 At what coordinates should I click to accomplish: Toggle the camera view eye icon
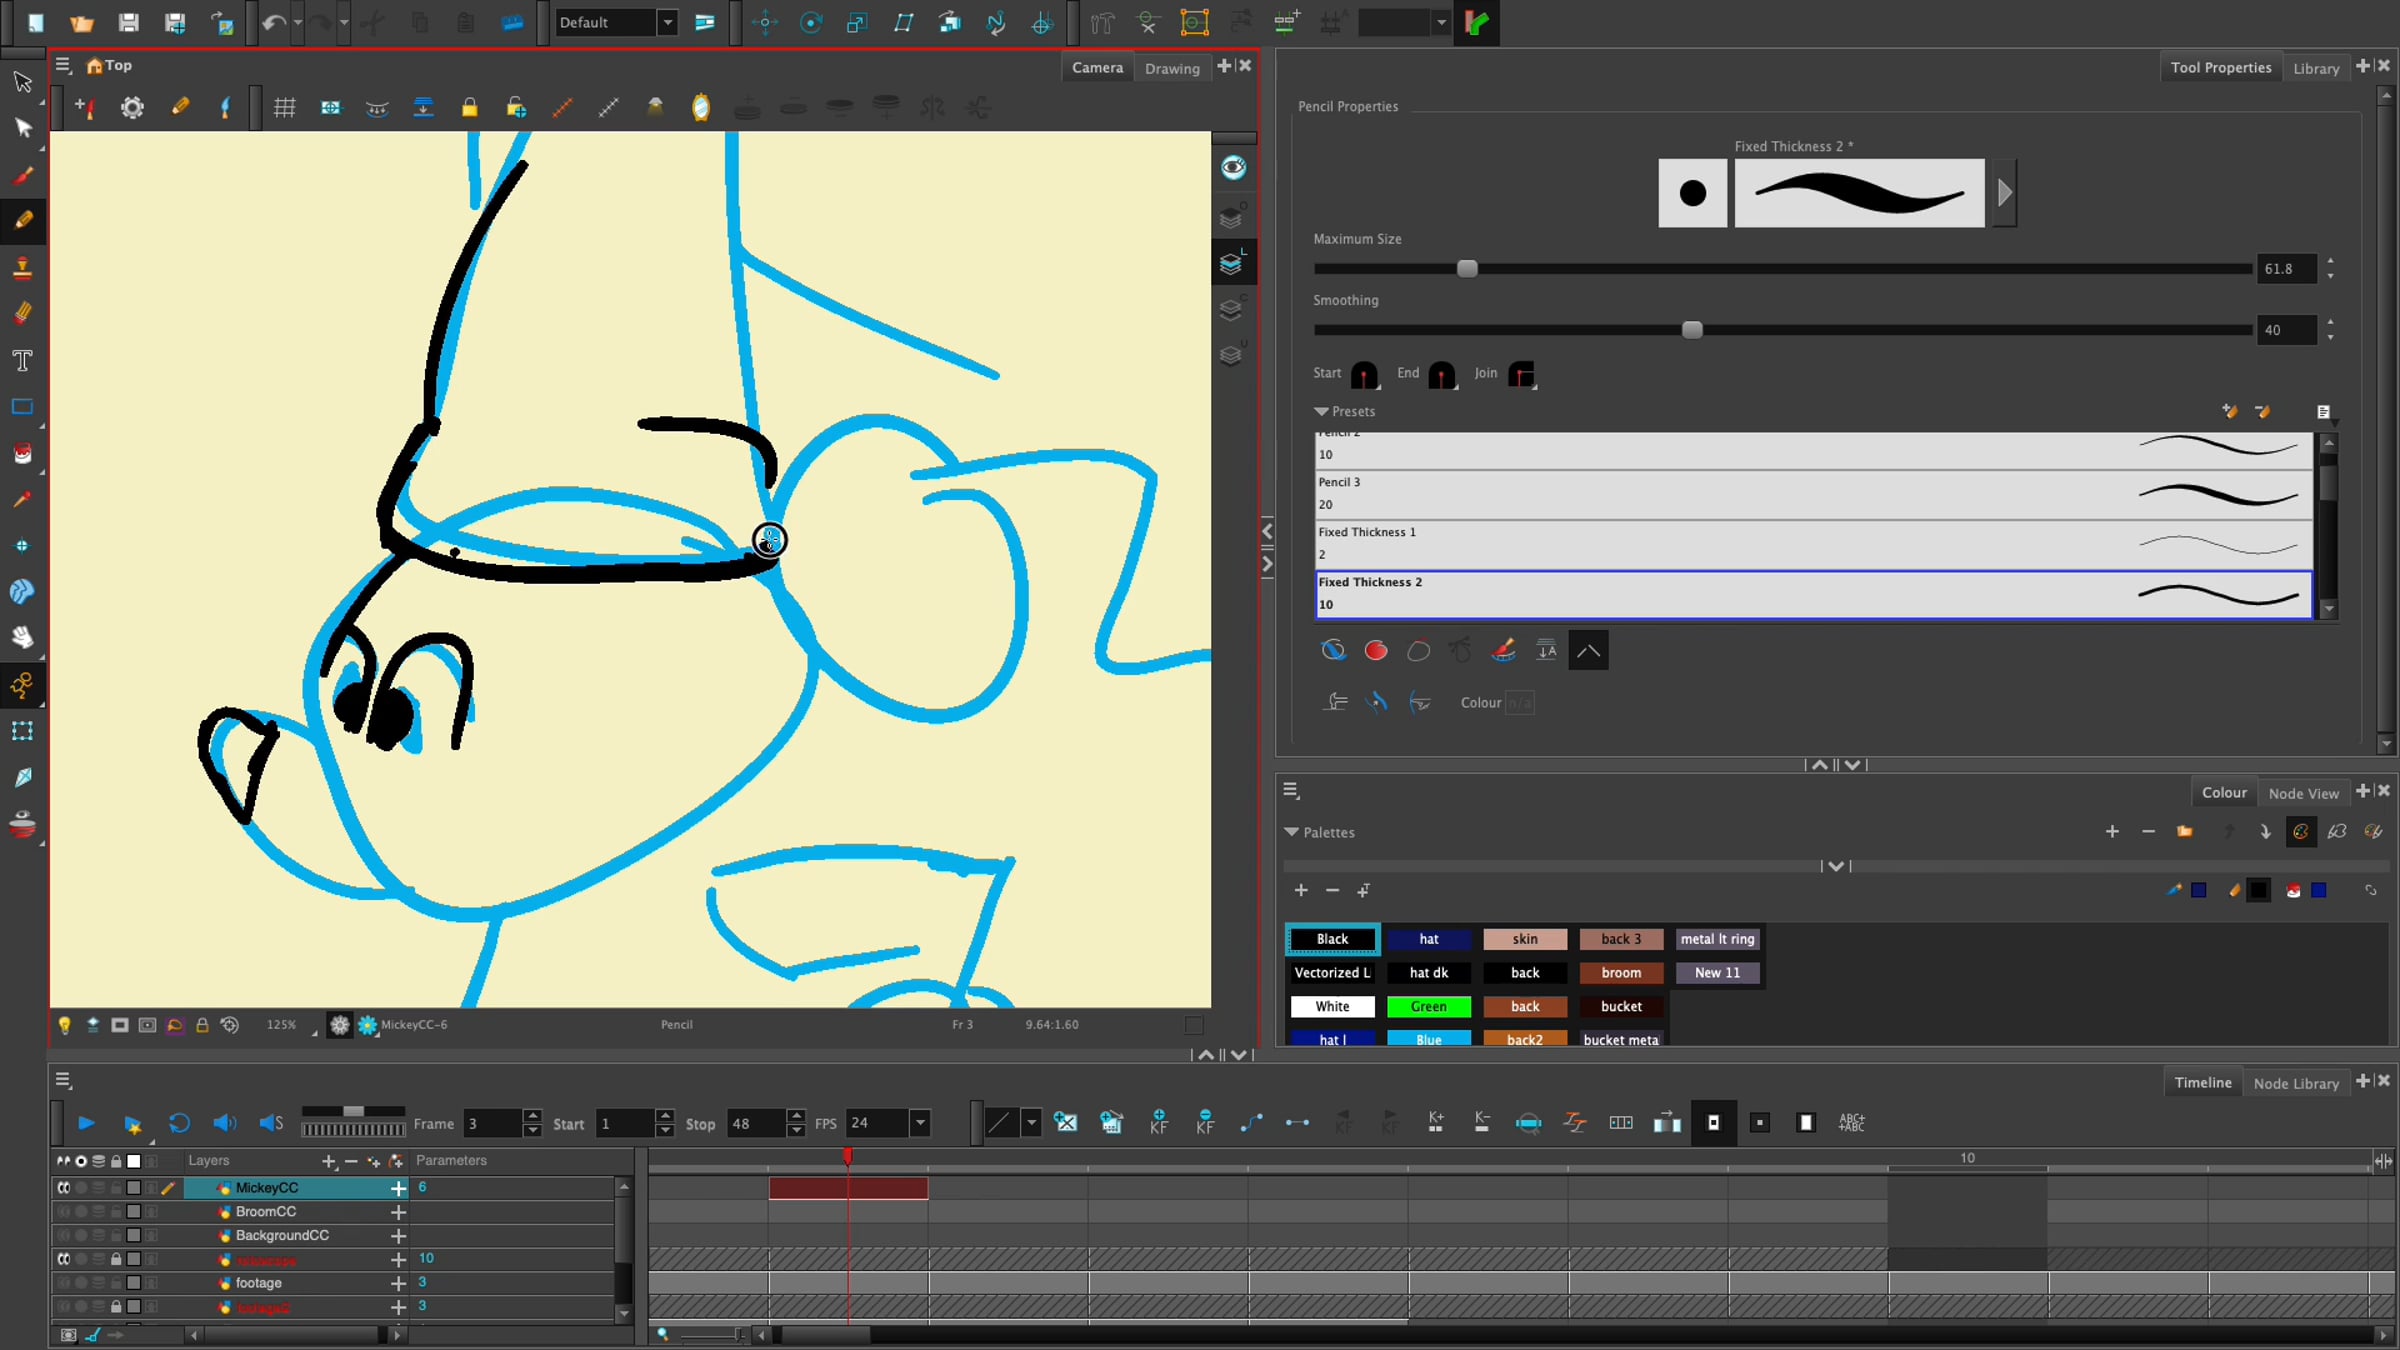1233,167
